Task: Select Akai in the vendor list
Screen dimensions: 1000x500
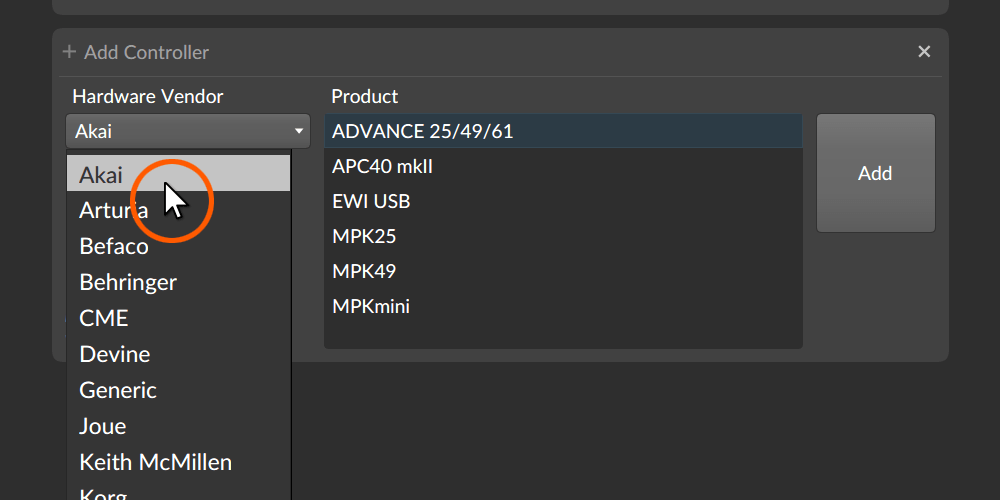Action: tap(179, 174)
